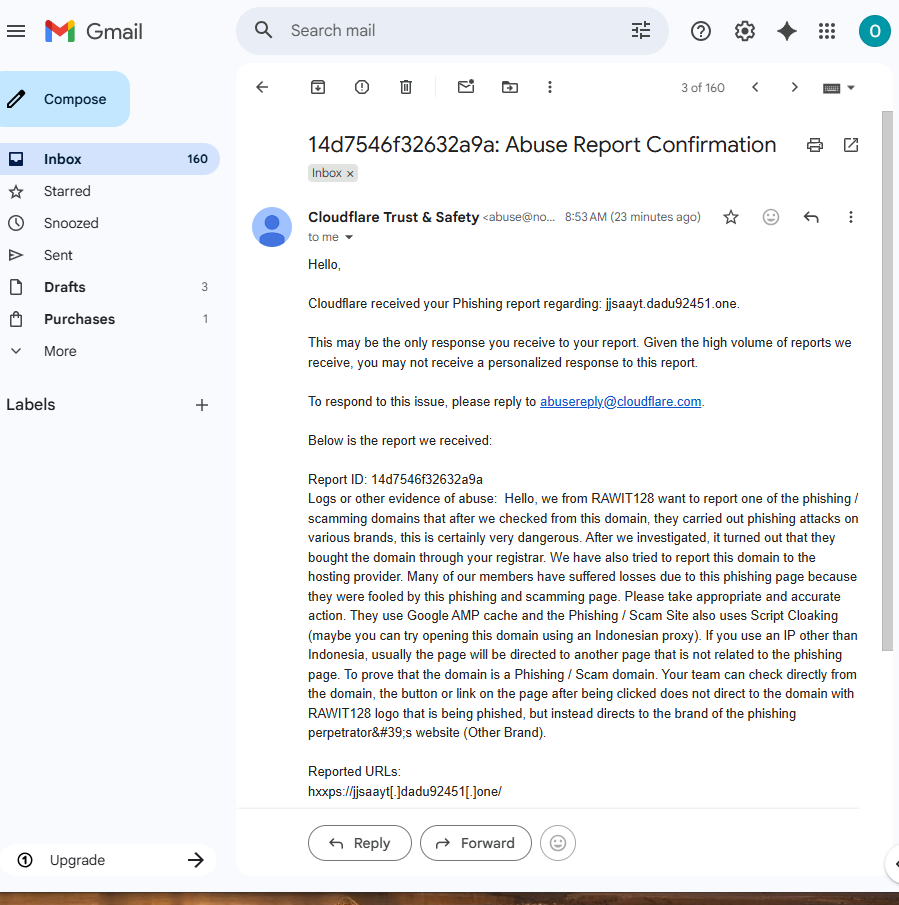
Task: Expand More in the sidebar
Action: [x=60, y=351]
